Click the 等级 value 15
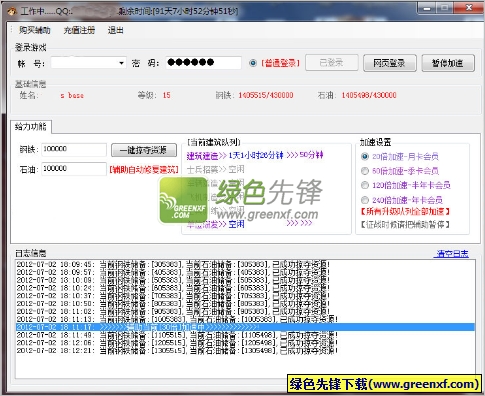485x396 pixels. (x=166, y=95)
